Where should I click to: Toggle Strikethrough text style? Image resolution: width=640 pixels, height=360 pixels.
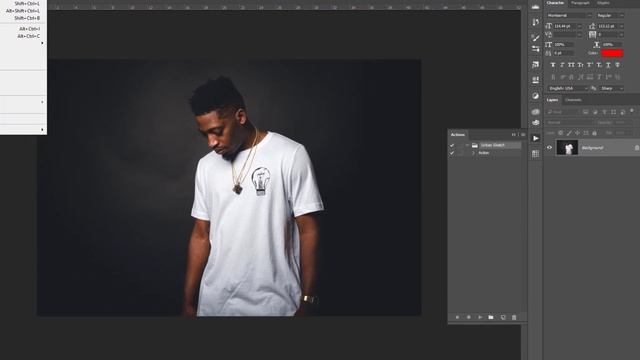coord(617,65)
